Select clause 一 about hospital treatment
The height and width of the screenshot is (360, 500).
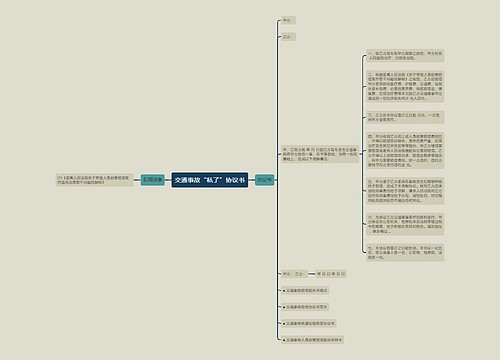(x=405, y=56)
